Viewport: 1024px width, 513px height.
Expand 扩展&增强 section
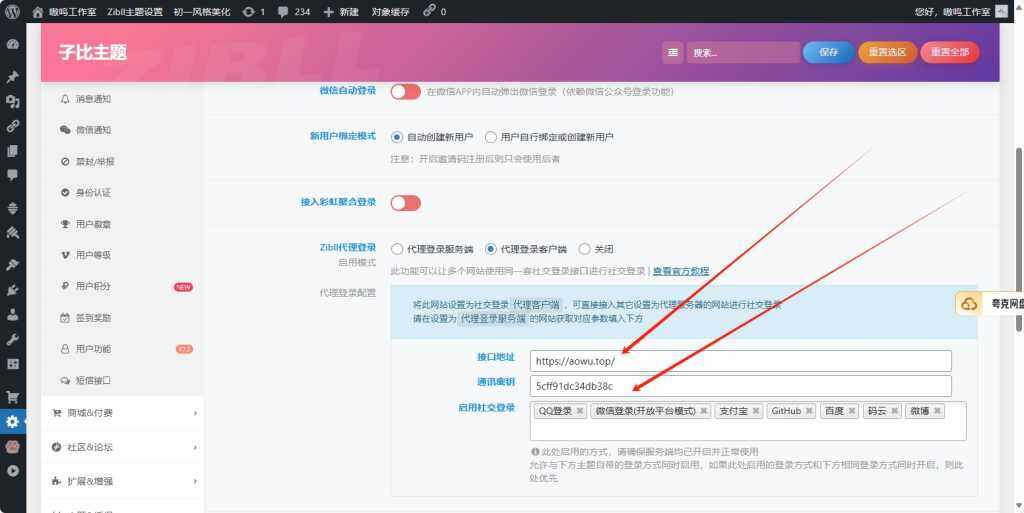123,481
